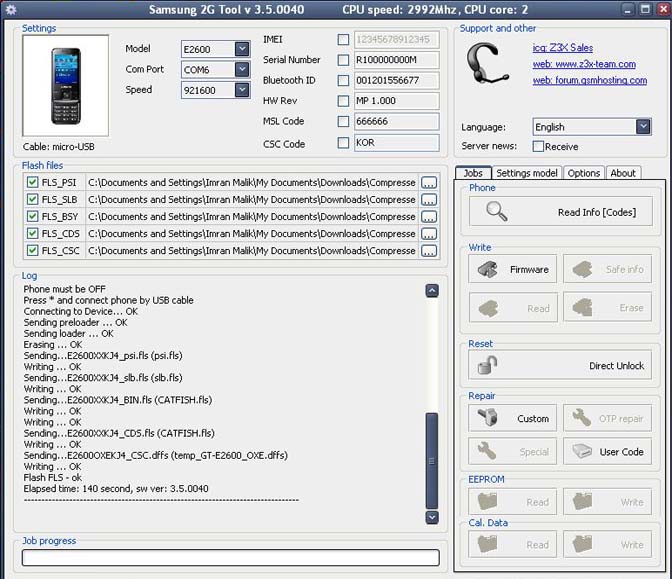The width and height of the screenshot is (672, 579).
Task: Switch to the Settings model tab
Action: (526, 173)
